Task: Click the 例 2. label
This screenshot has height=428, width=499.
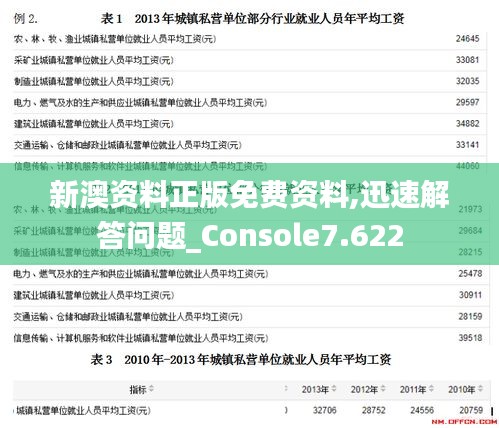Action: point(26,19)
